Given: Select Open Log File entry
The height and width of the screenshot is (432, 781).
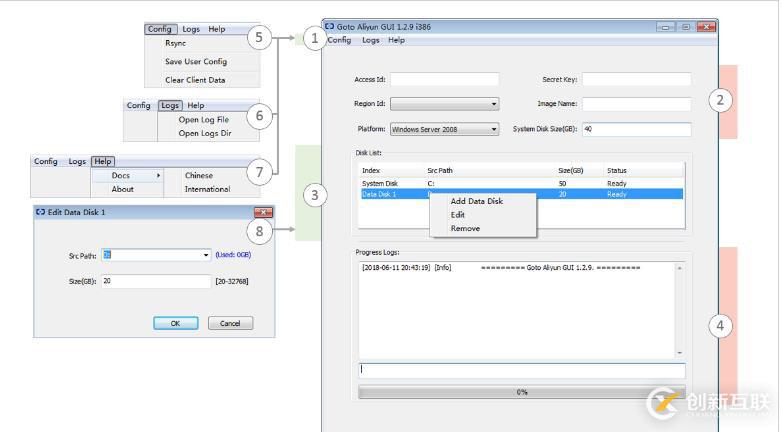Looking at the screenshot, I should (204, 120).
